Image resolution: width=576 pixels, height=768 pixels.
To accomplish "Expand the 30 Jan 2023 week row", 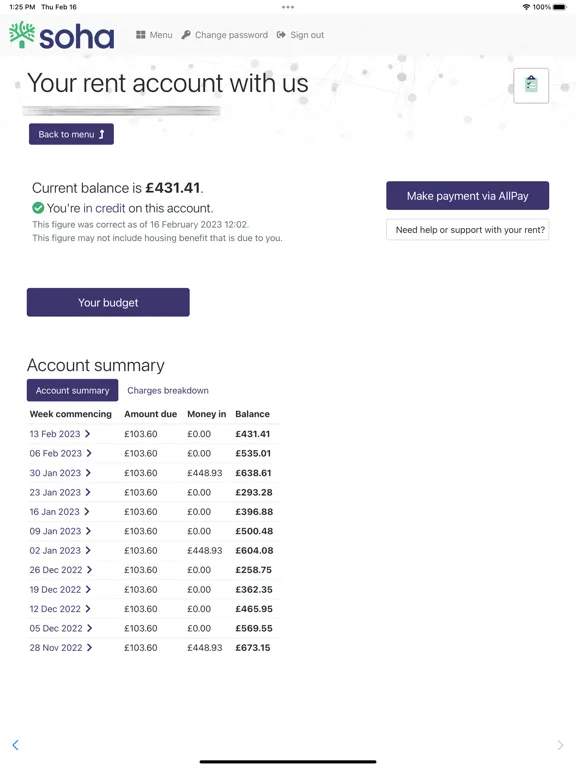I will (x=60, y=473).
